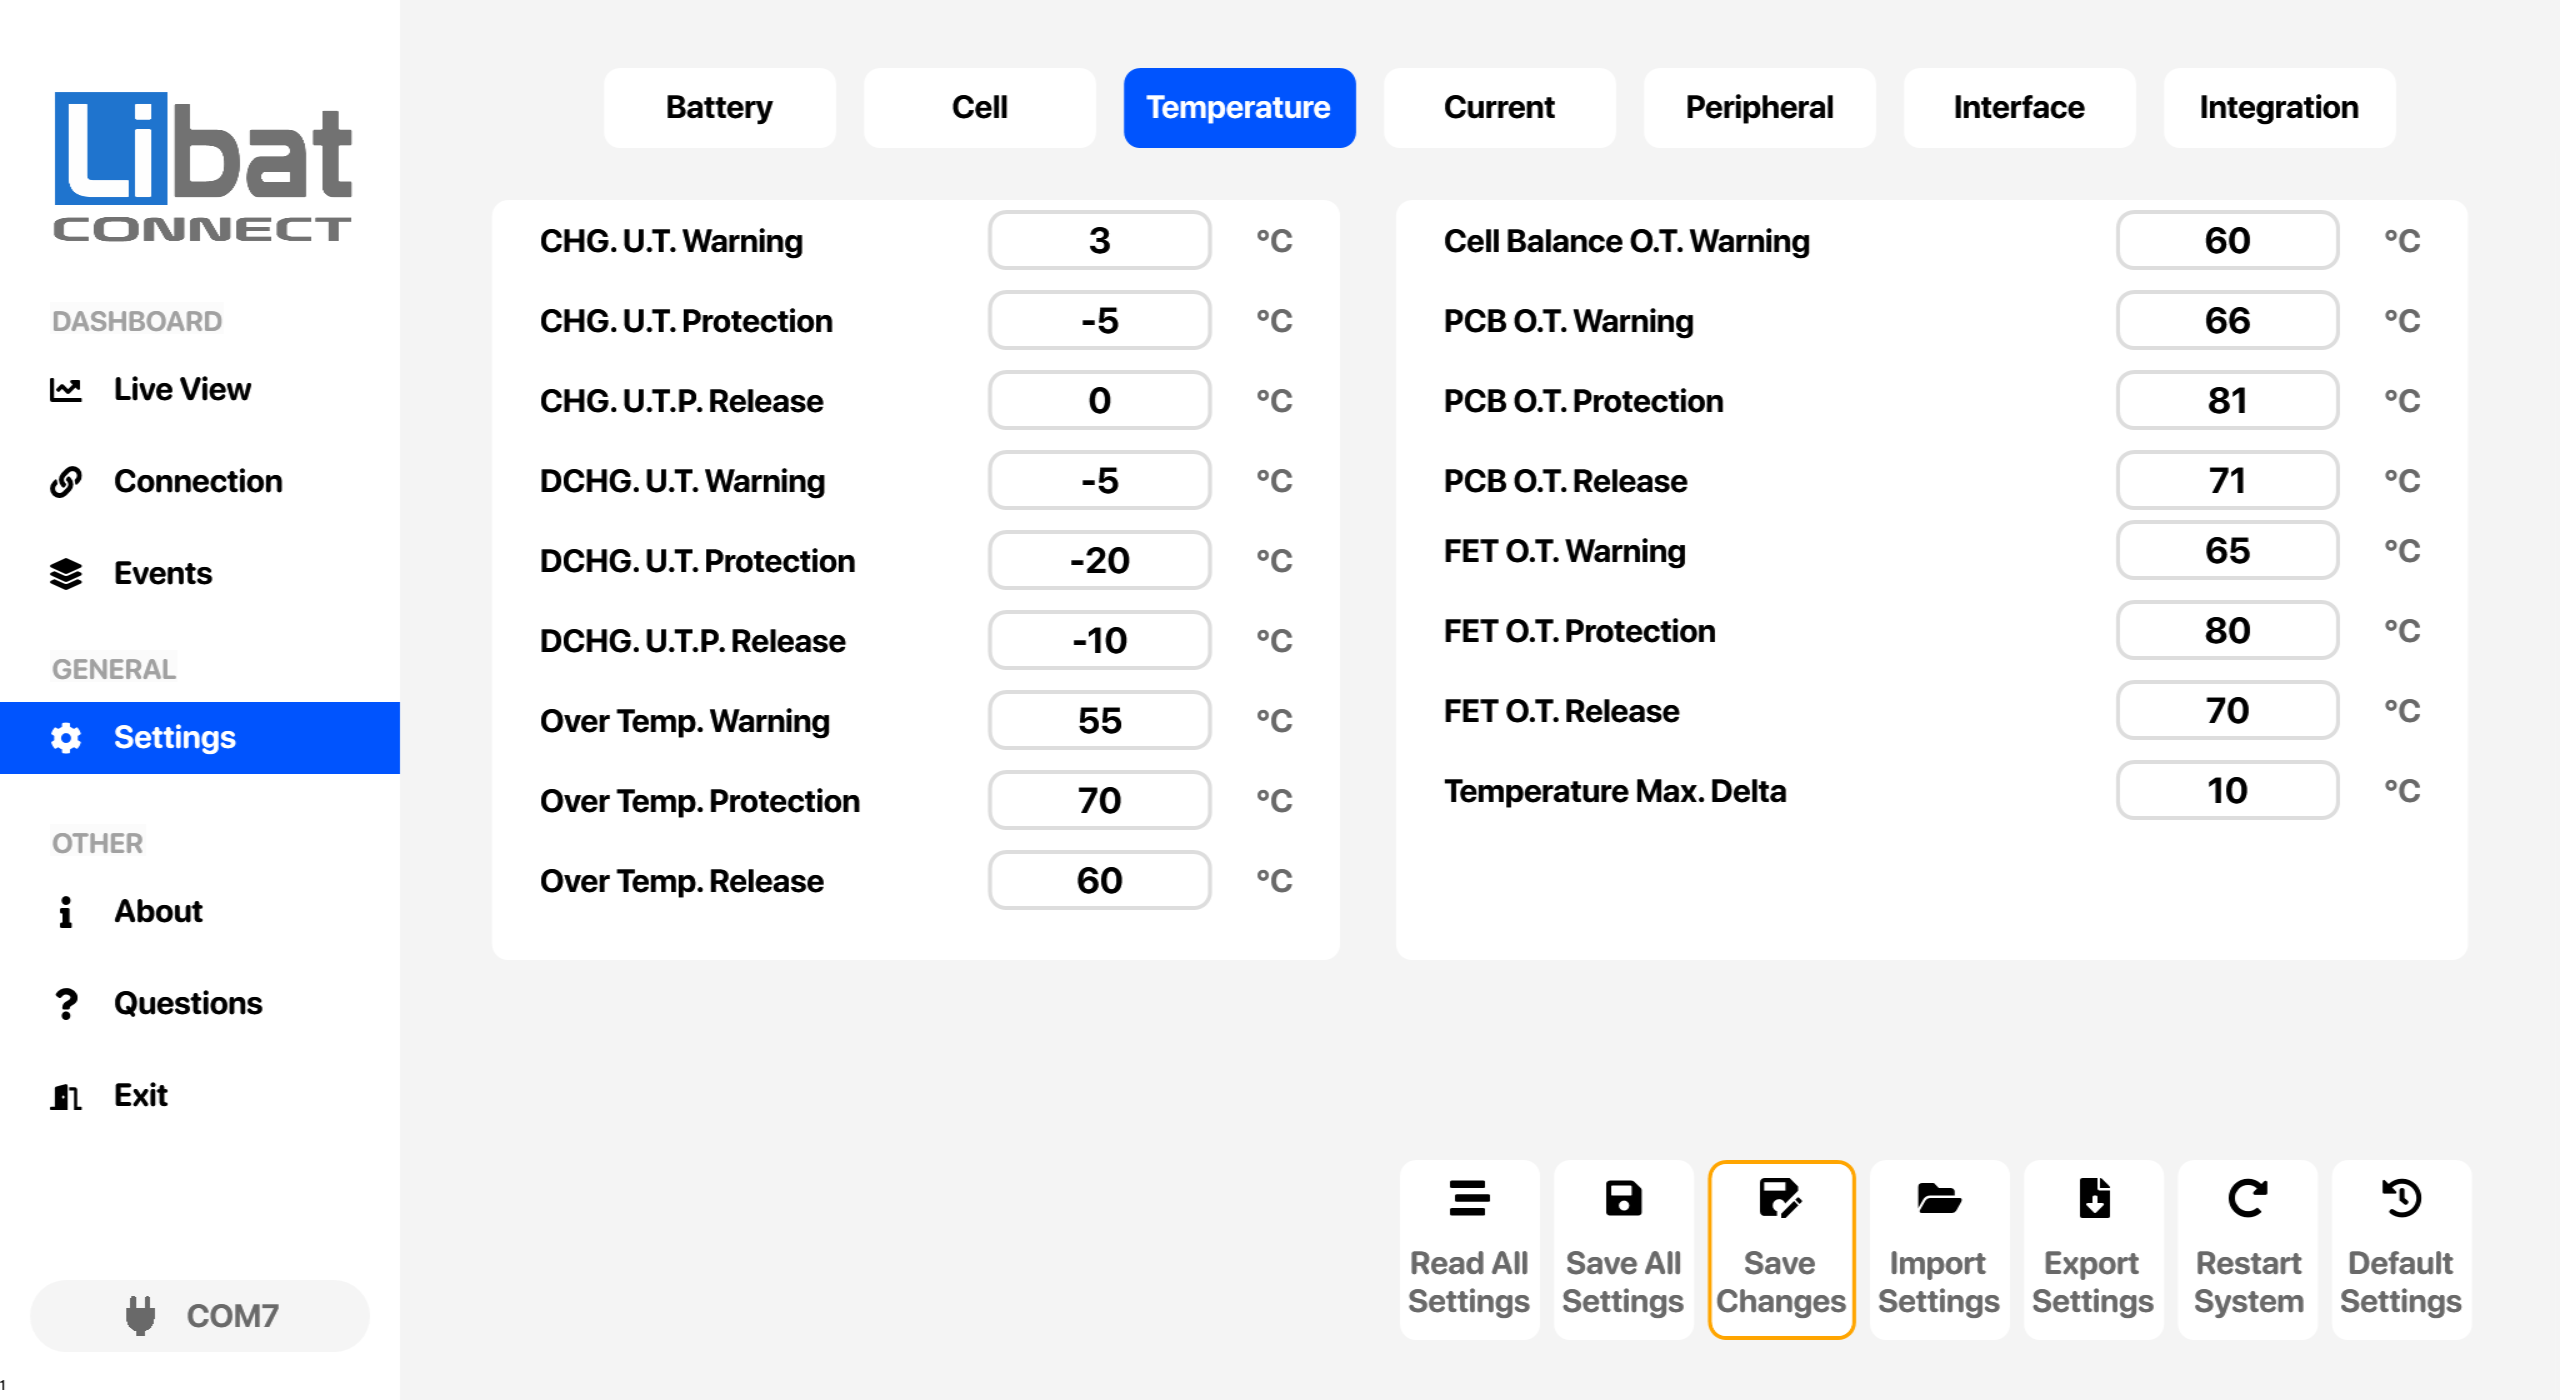Click the Save All Settings disk icon
2560x1400 pixels.
tap(1623, 1198)
